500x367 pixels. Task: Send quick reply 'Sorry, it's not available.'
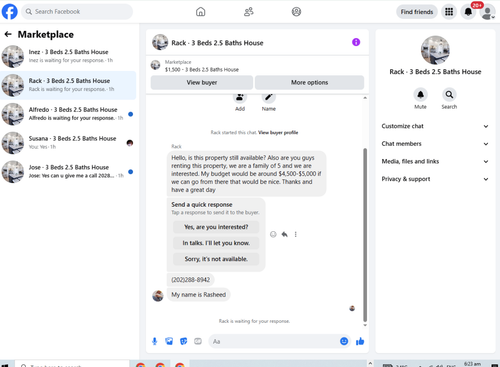(216, 259)
